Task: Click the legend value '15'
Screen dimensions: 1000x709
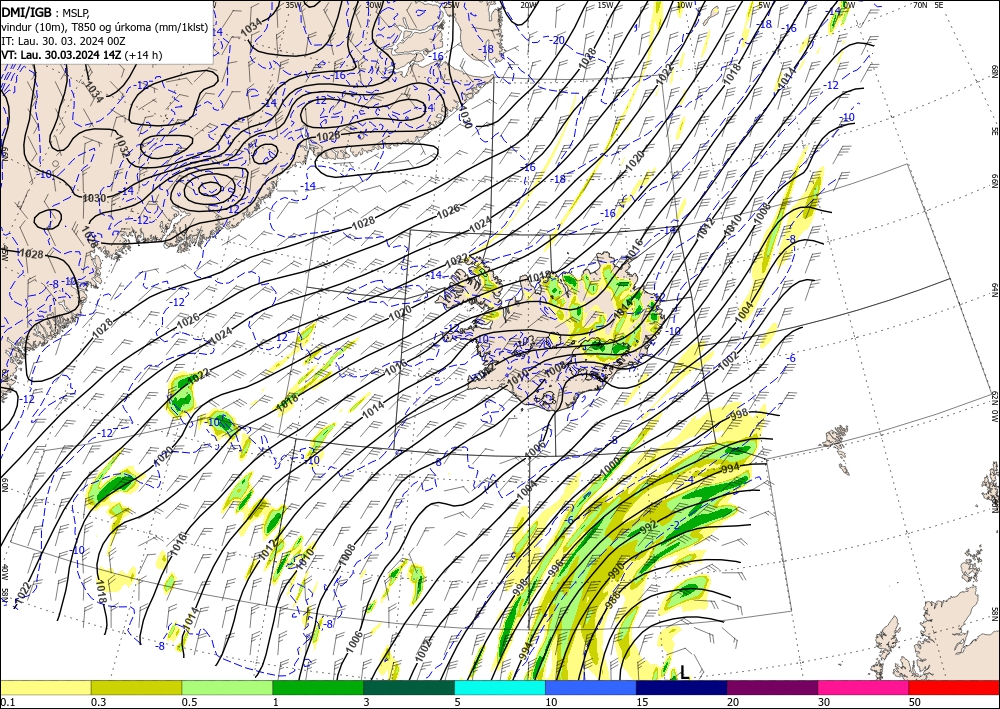Action: [642, 702]
